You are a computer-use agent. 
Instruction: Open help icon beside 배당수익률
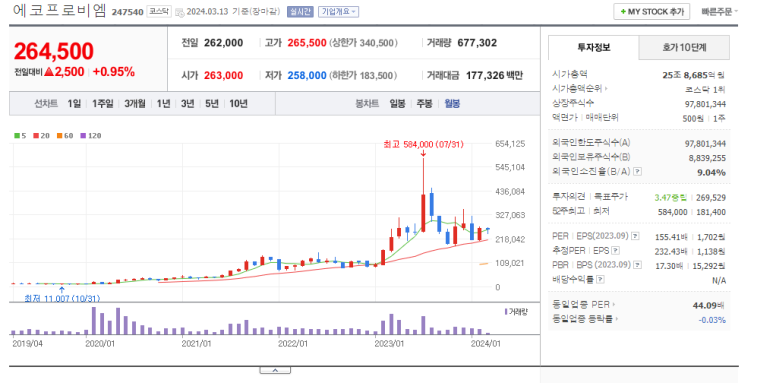pyautogui.click(x=600, y=279)
